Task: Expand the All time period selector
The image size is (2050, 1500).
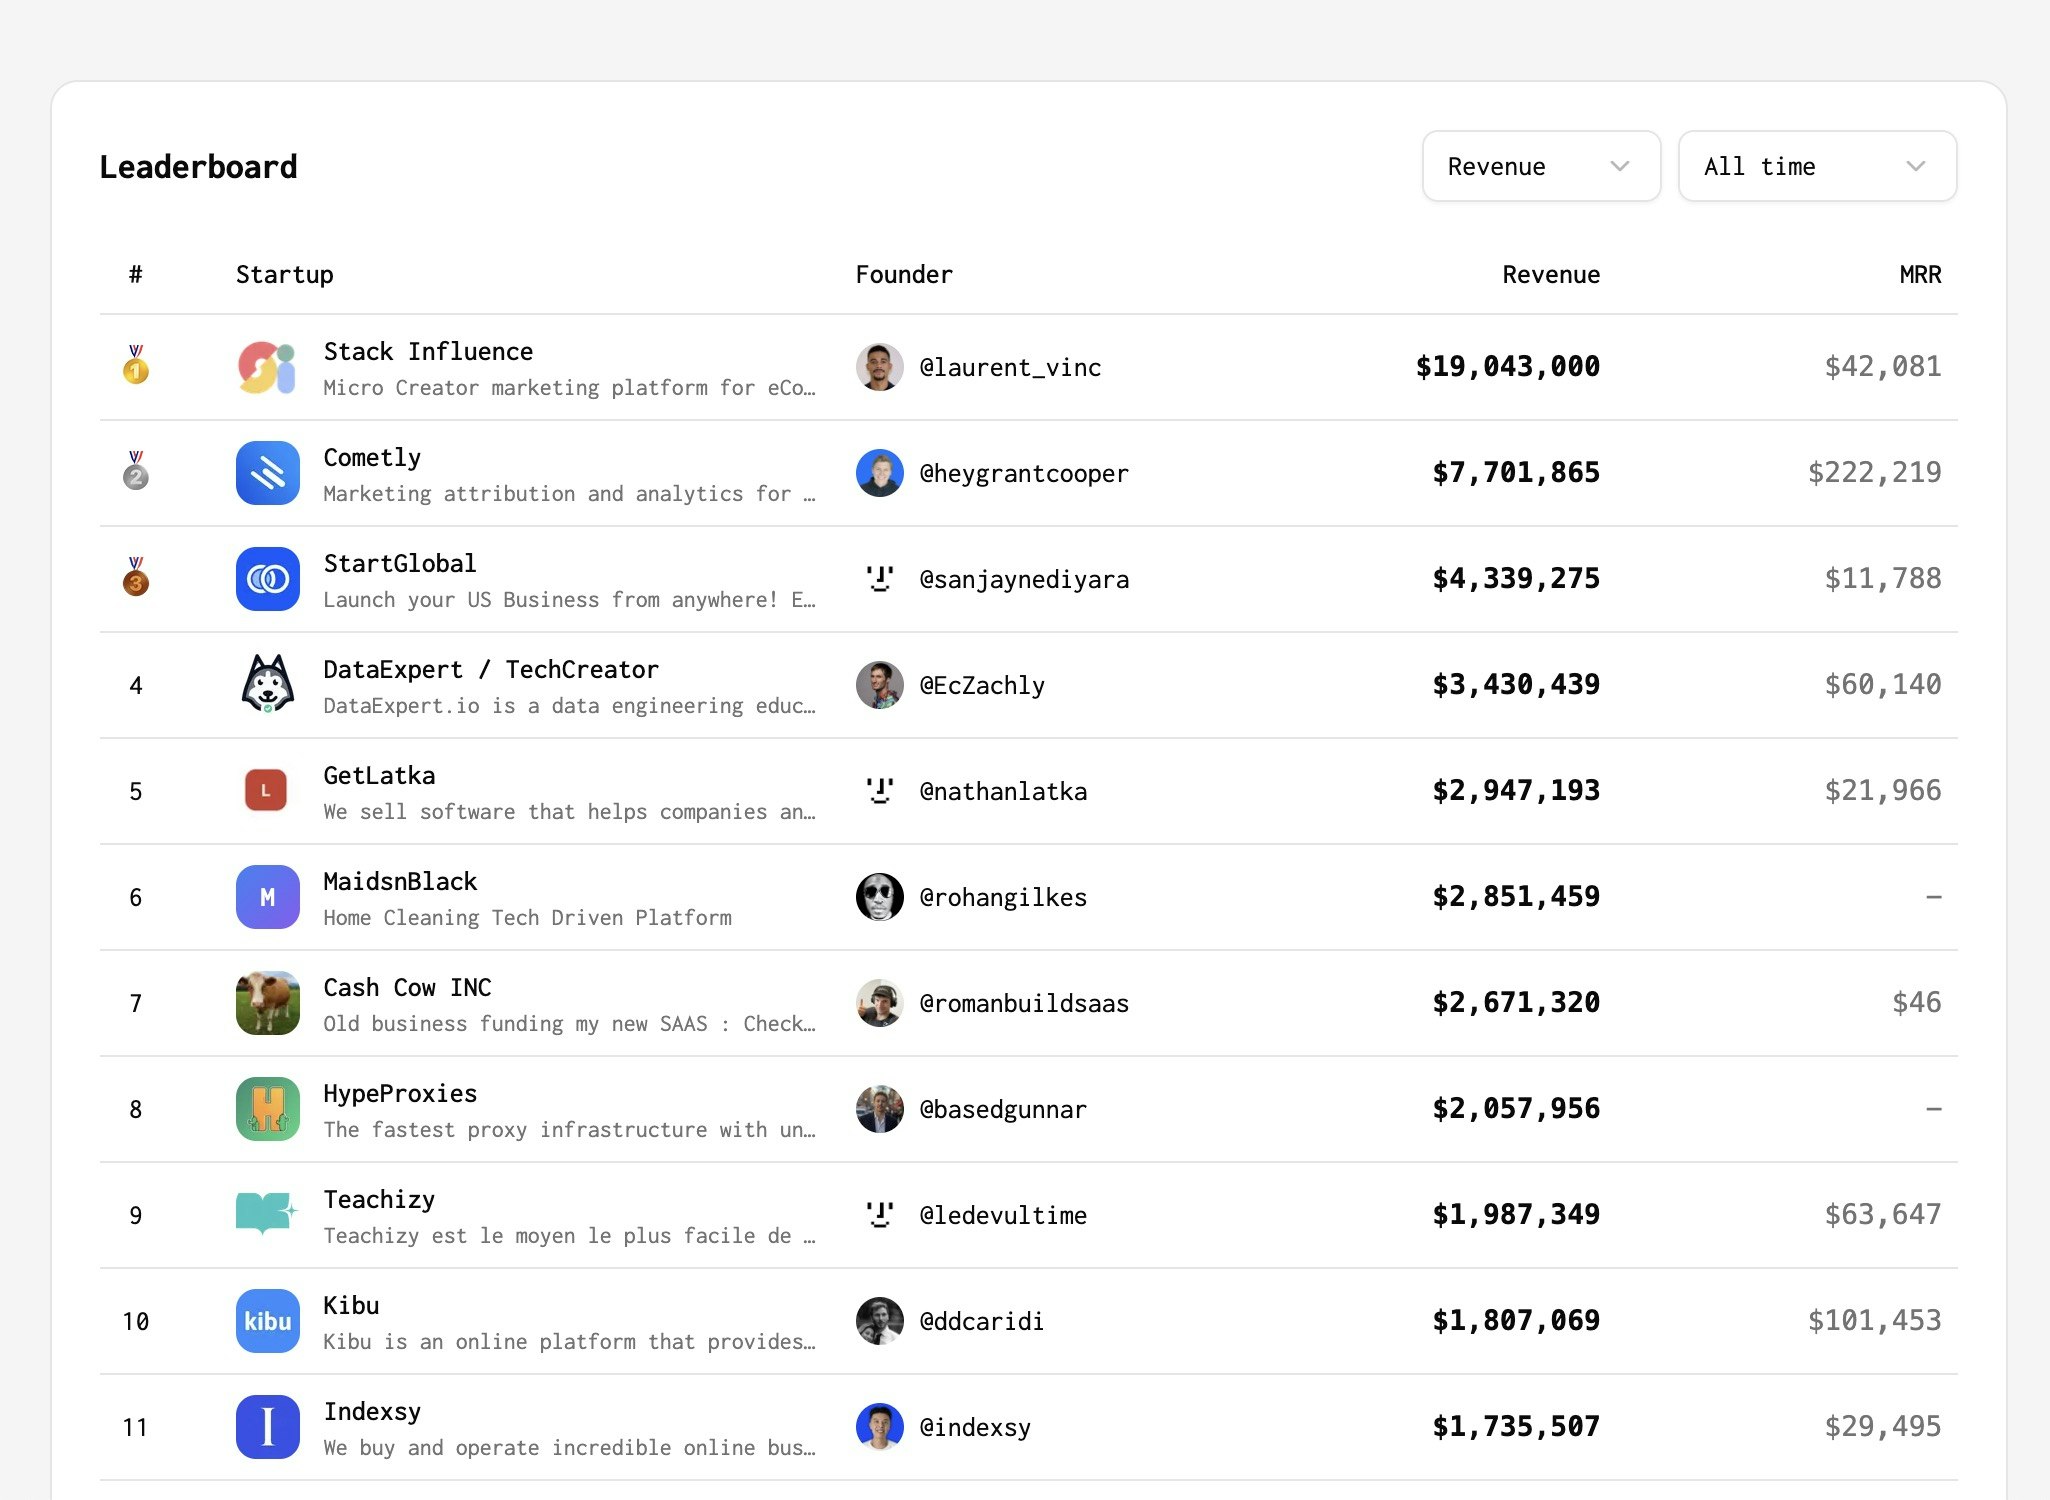Action: (1816, 166)
